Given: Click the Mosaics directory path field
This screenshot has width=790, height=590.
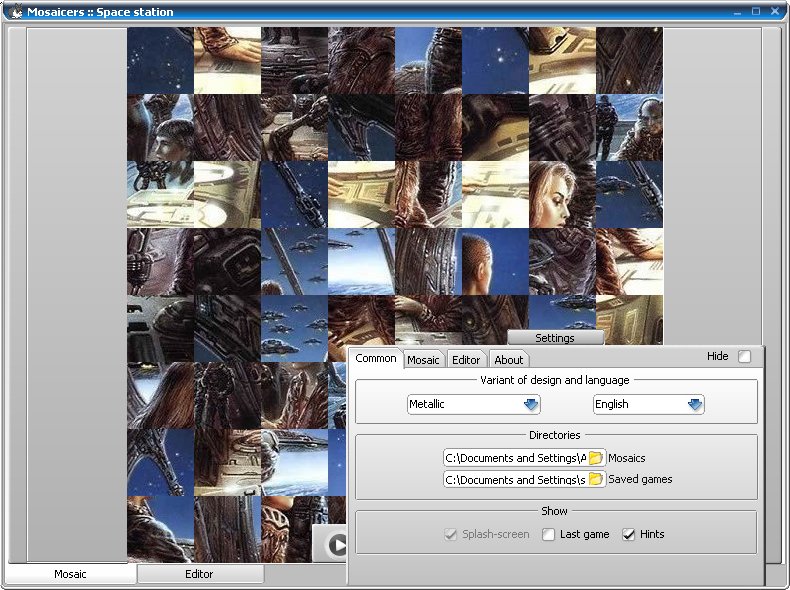Looking at the screenshot, I should 515,458.
